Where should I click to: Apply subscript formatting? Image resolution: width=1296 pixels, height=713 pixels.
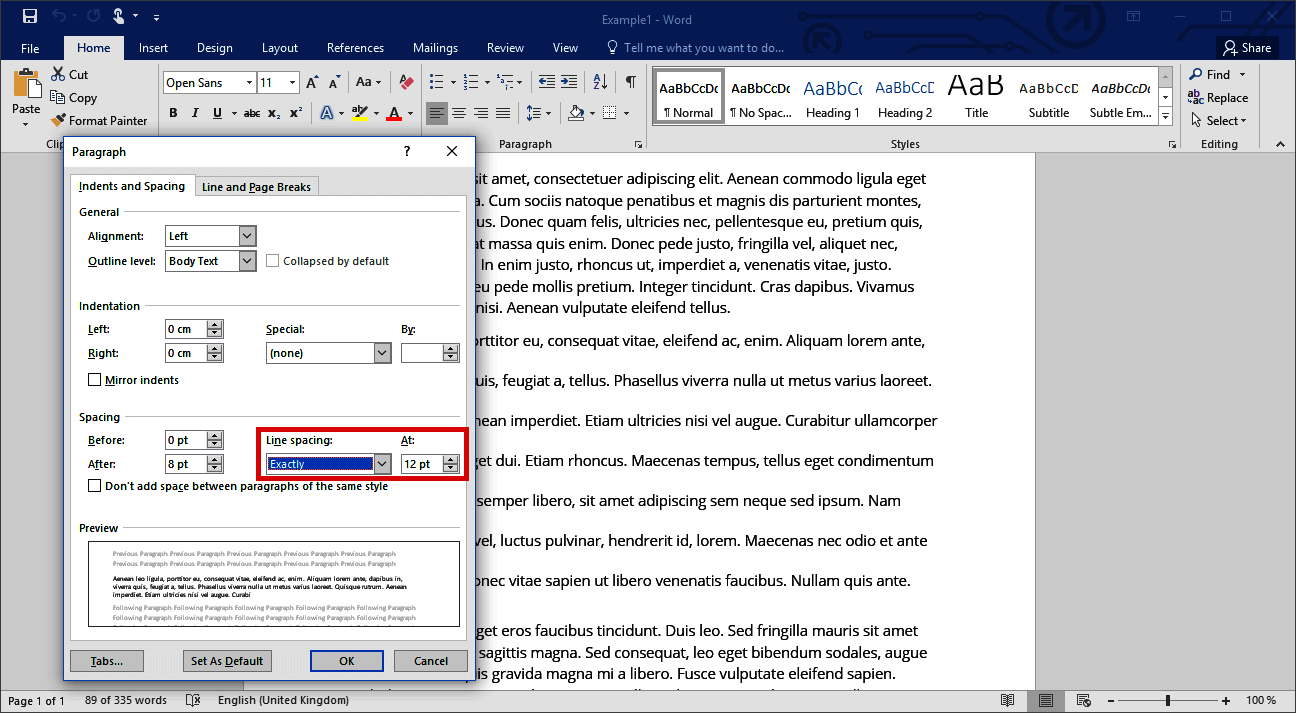[x=273, y=115]
